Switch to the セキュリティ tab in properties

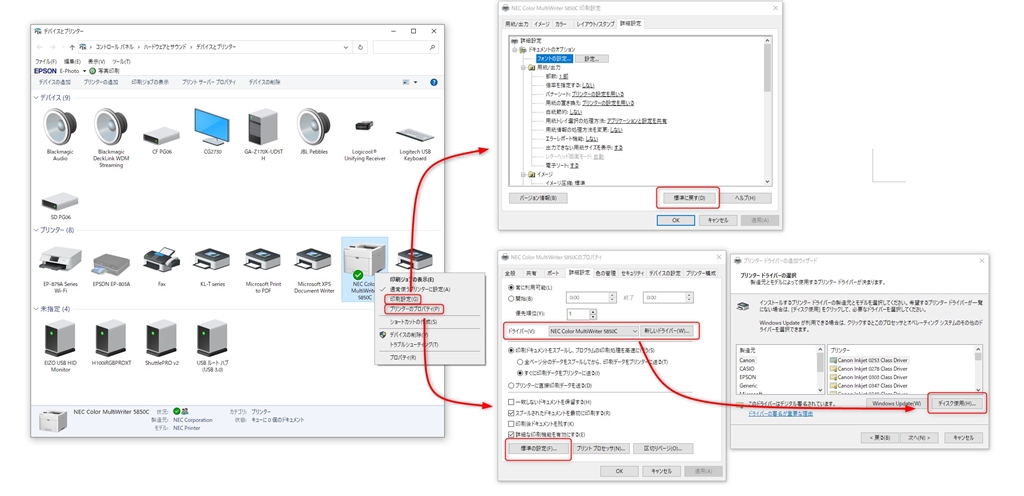[x=632, y=273]
